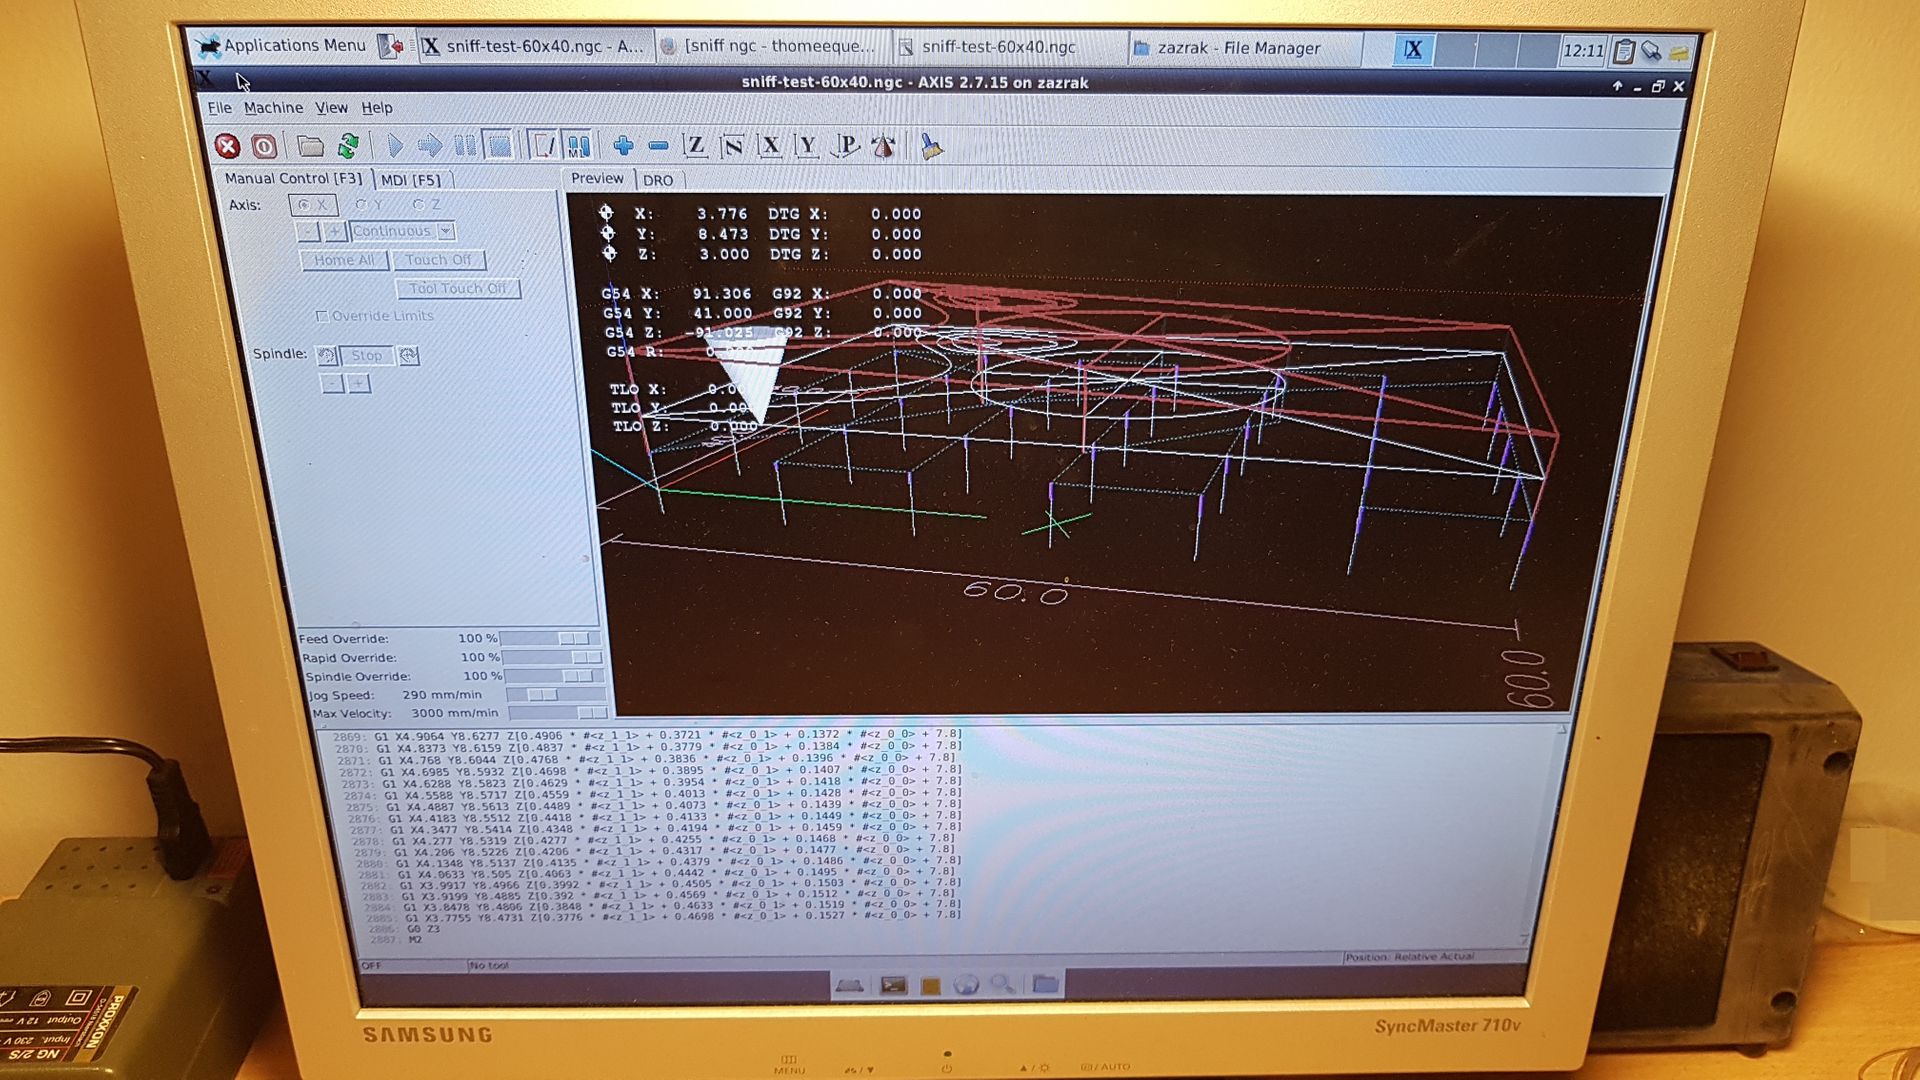
Task: Clear the live plot with broom icon
Action: pyautogui.click(x=931, y=147)
